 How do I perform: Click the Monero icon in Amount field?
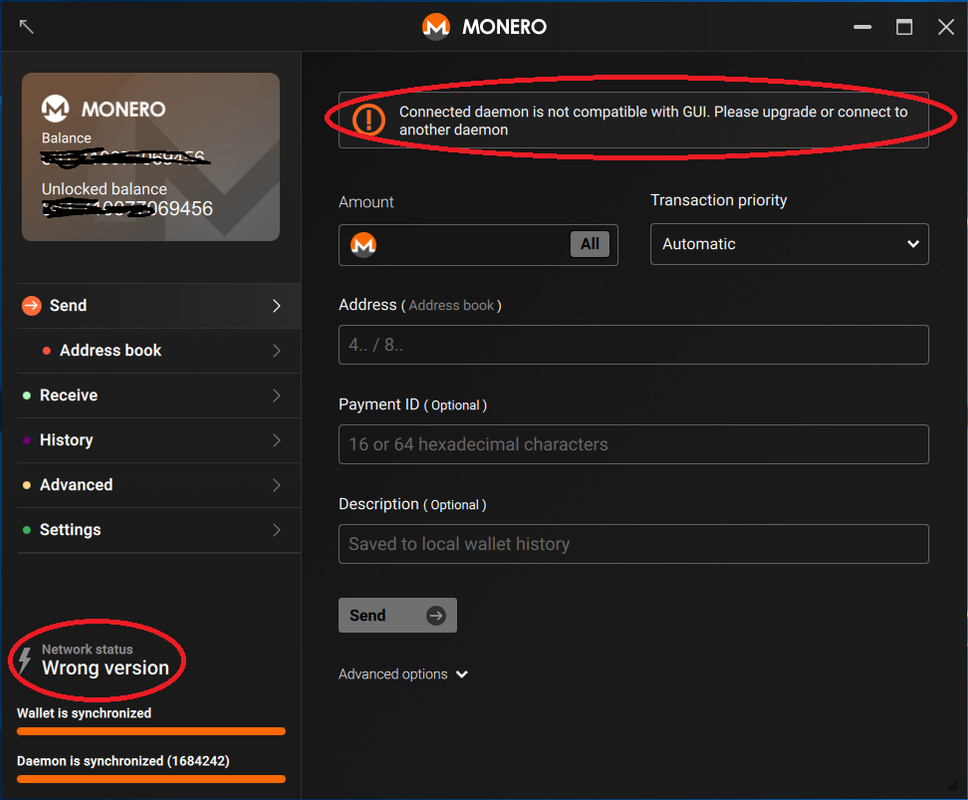coord(363,245)
